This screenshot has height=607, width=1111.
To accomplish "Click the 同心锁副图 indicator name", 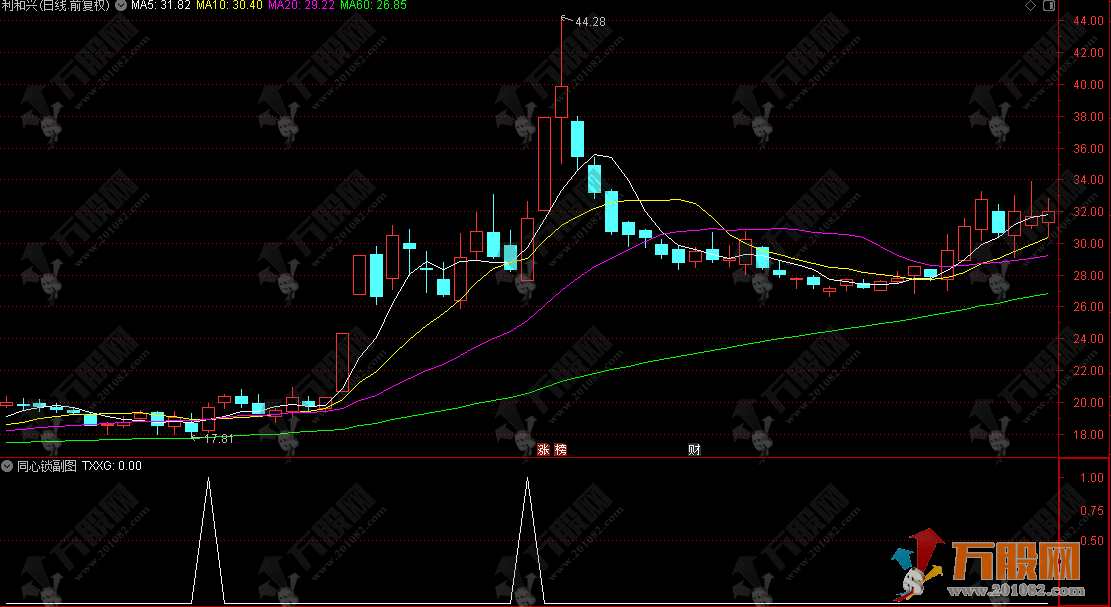I will click(47, 465).
